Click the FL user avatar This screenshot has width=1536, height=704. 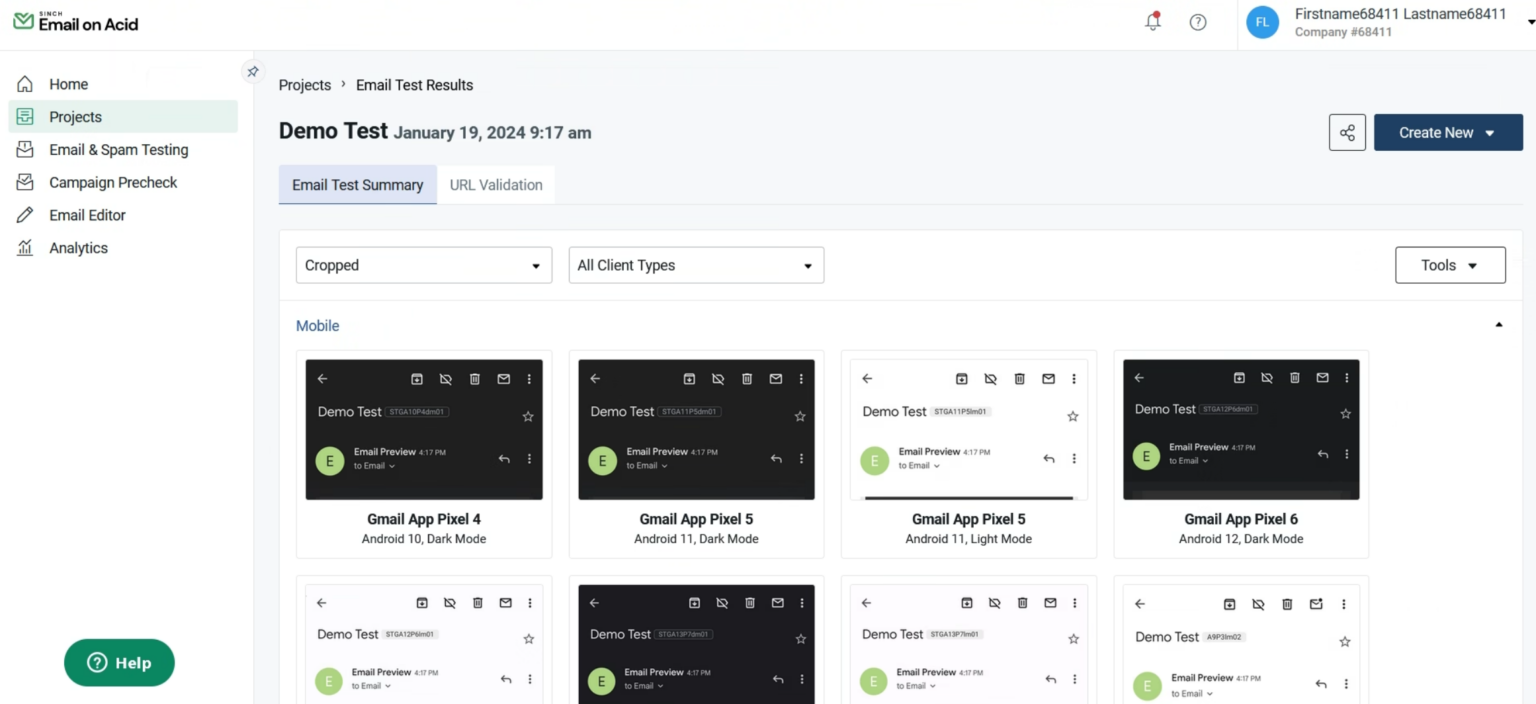coord(1262,21)
